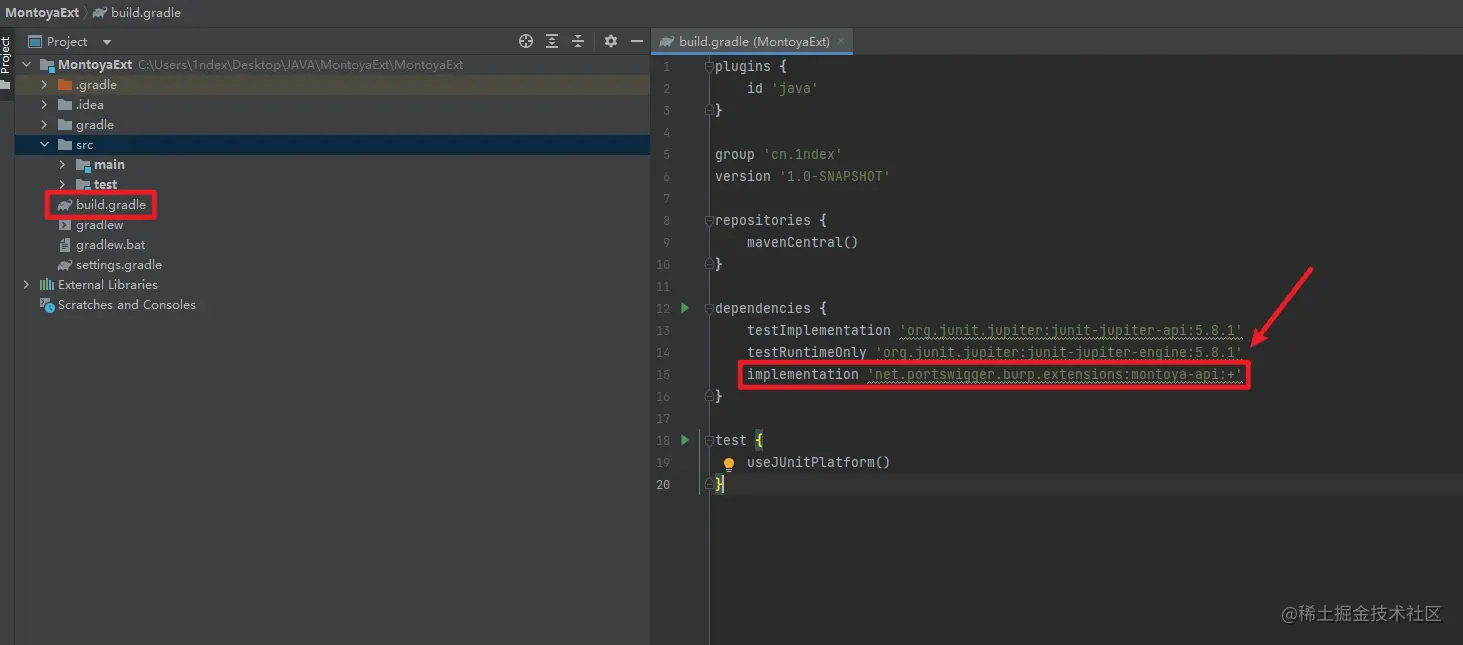Click useJUnitPlatform() in test block
This screenshot has width=1463, height=645.
(818, 462)
